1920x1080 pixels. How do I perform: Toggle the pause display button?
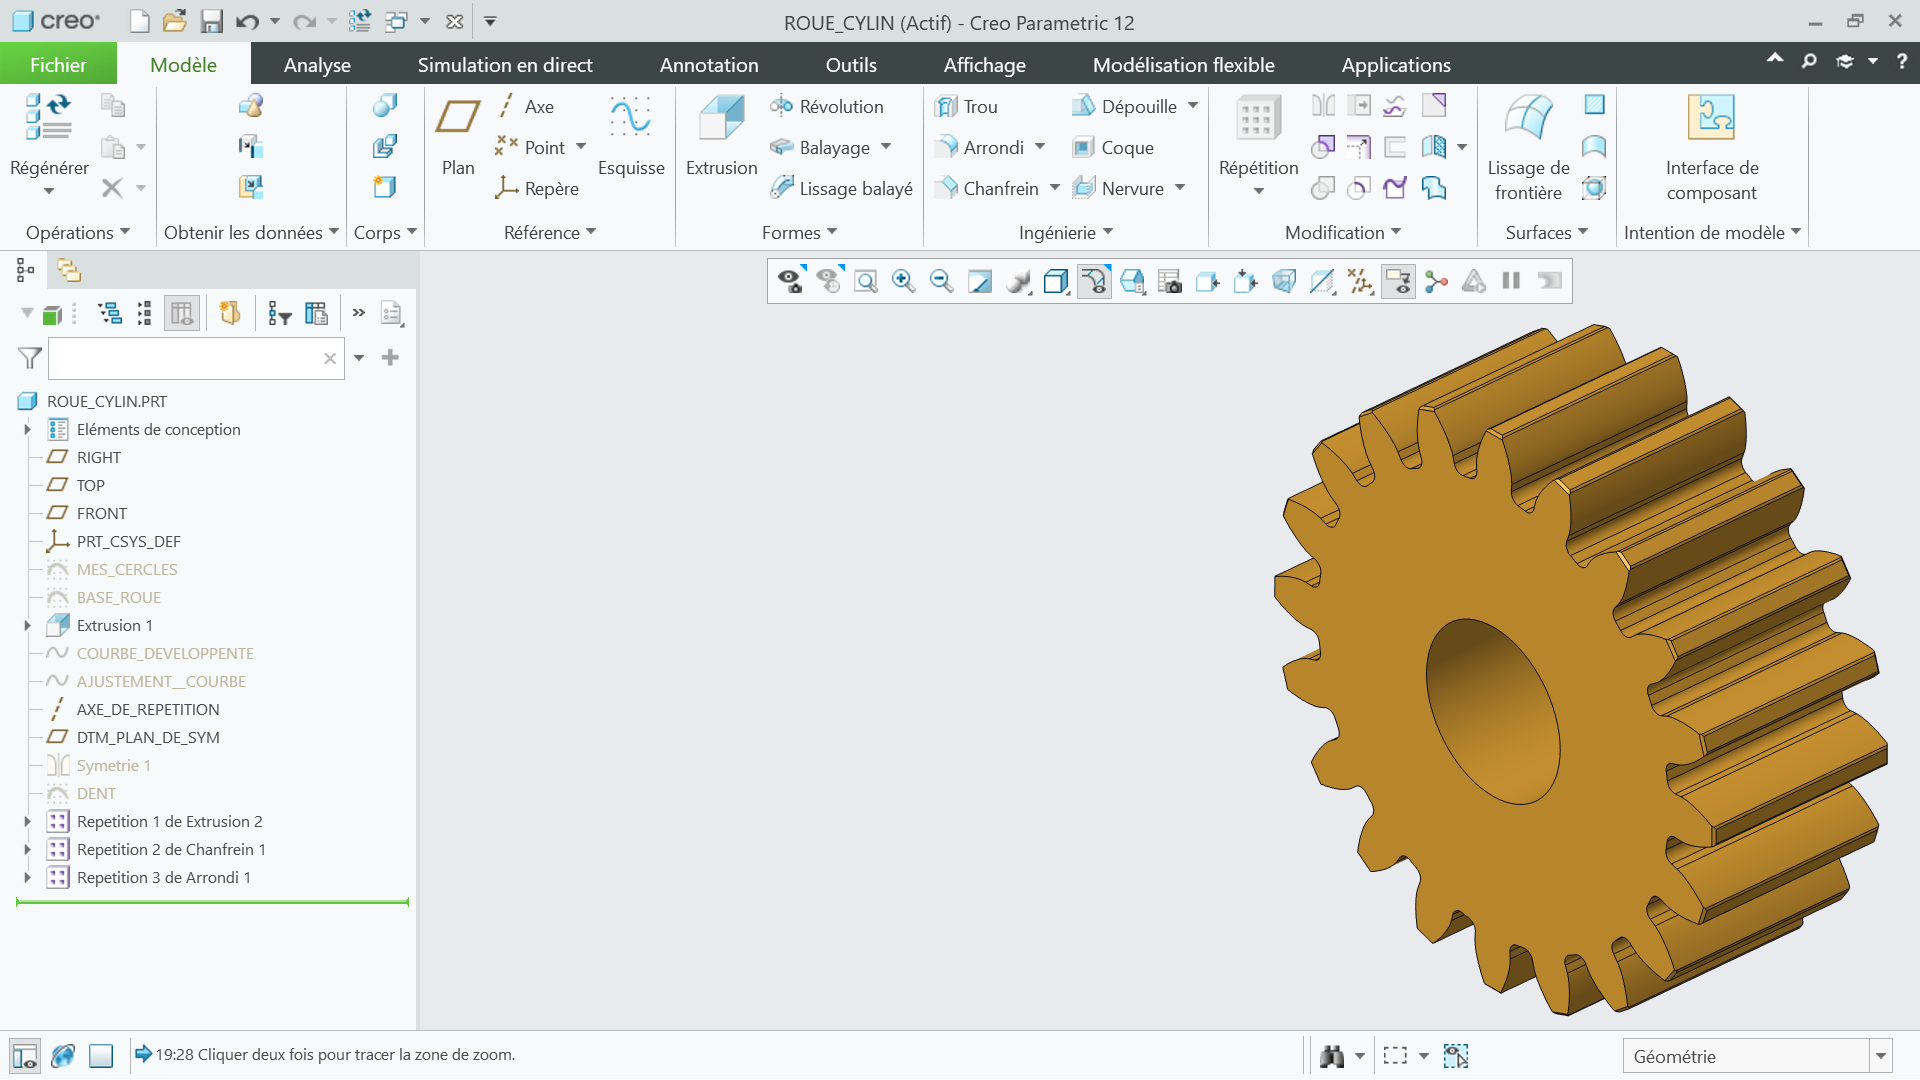tap(1511, 282)
